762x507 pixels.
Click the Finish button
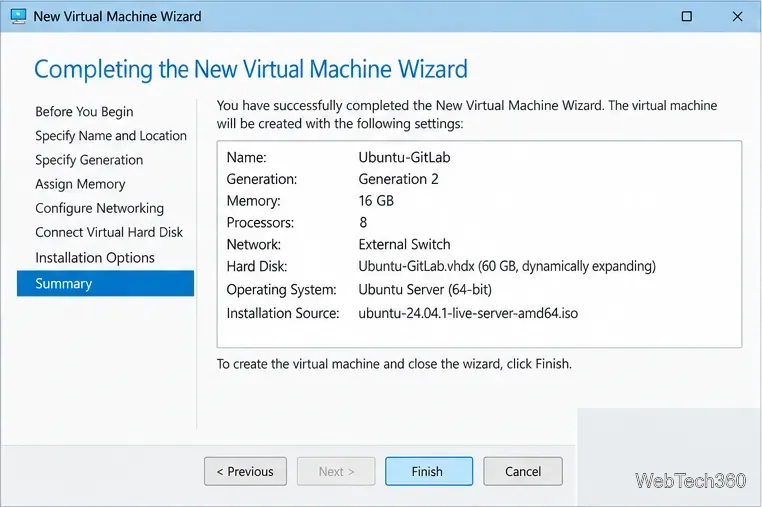(429, 471)
